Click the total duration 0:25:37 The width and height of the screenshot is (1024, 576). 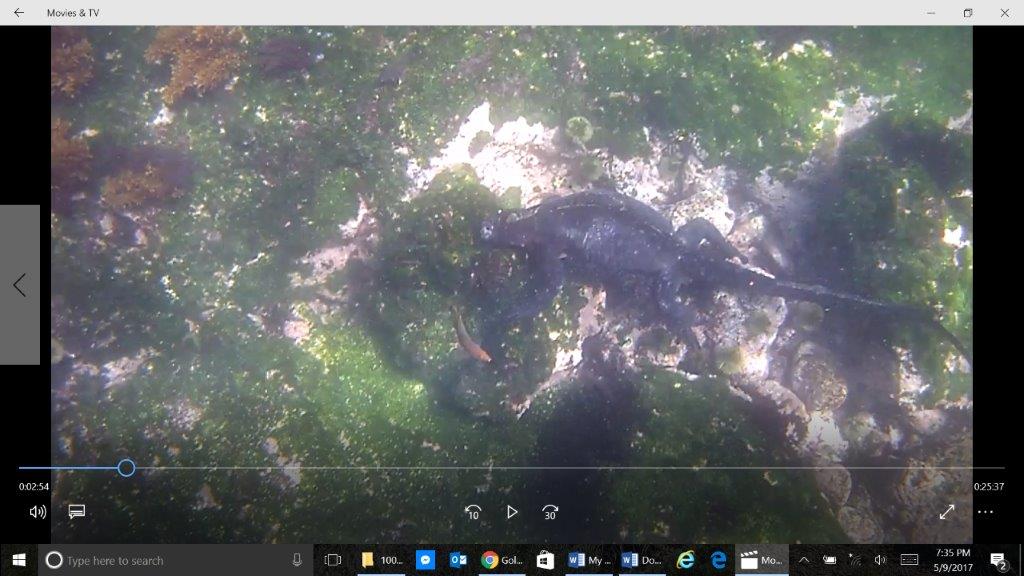tap(989, 487)
